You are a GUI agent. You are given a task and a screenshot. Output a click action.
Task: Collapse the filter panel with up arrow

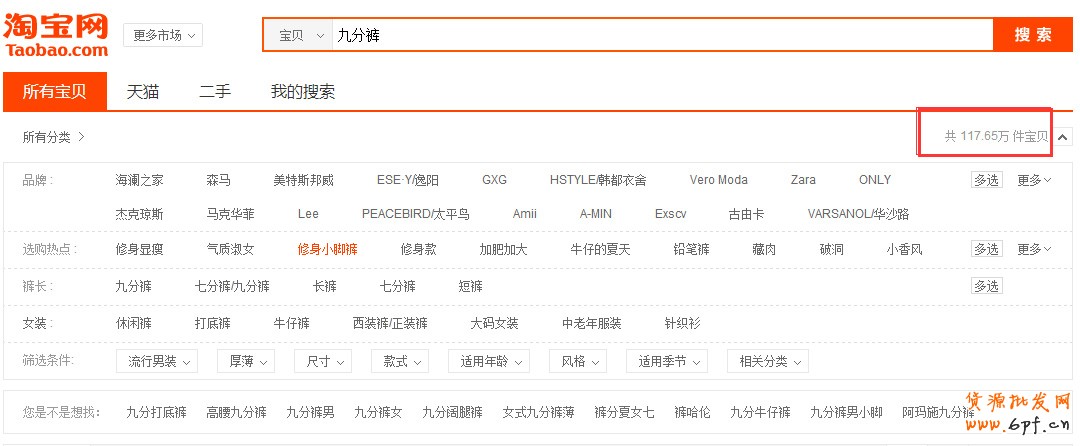click(x=1064, y=137)
